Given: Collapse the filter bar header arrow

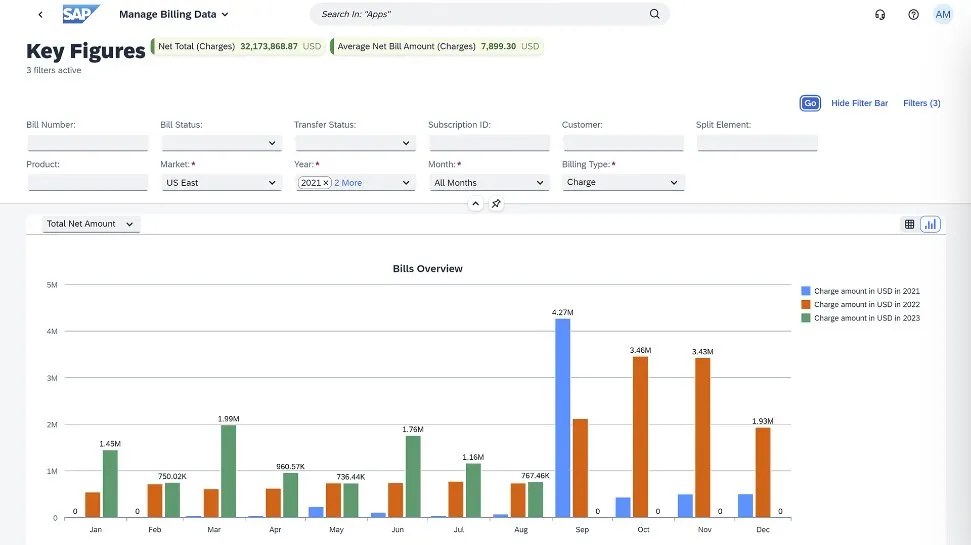Looking at the screenshot, I should click(x=476, y=204).
